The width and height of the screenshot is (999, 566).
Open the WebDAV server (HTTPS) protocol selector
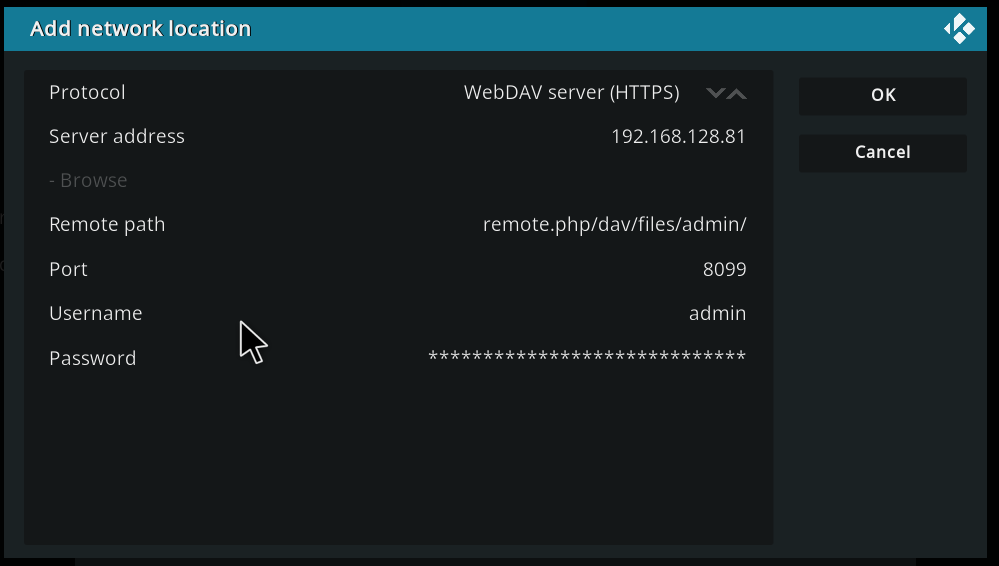(571, 92)
